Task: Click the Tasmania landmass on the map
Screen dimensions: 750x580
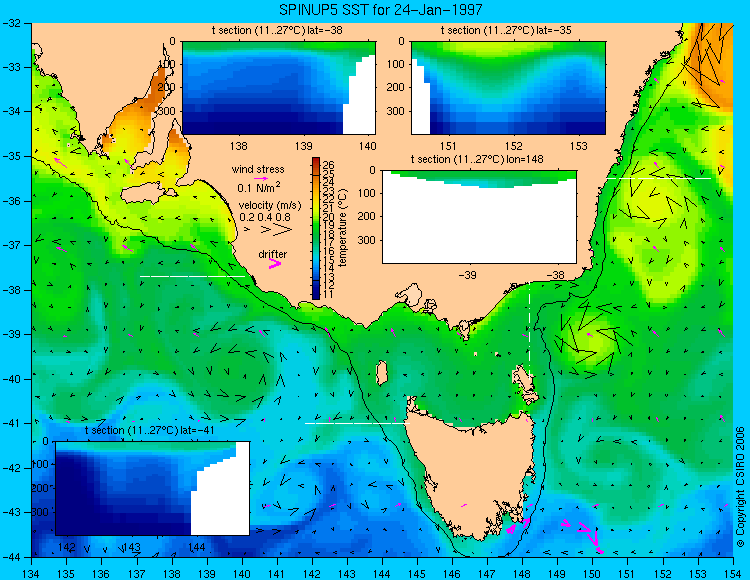Action: (x=471, y=473)
